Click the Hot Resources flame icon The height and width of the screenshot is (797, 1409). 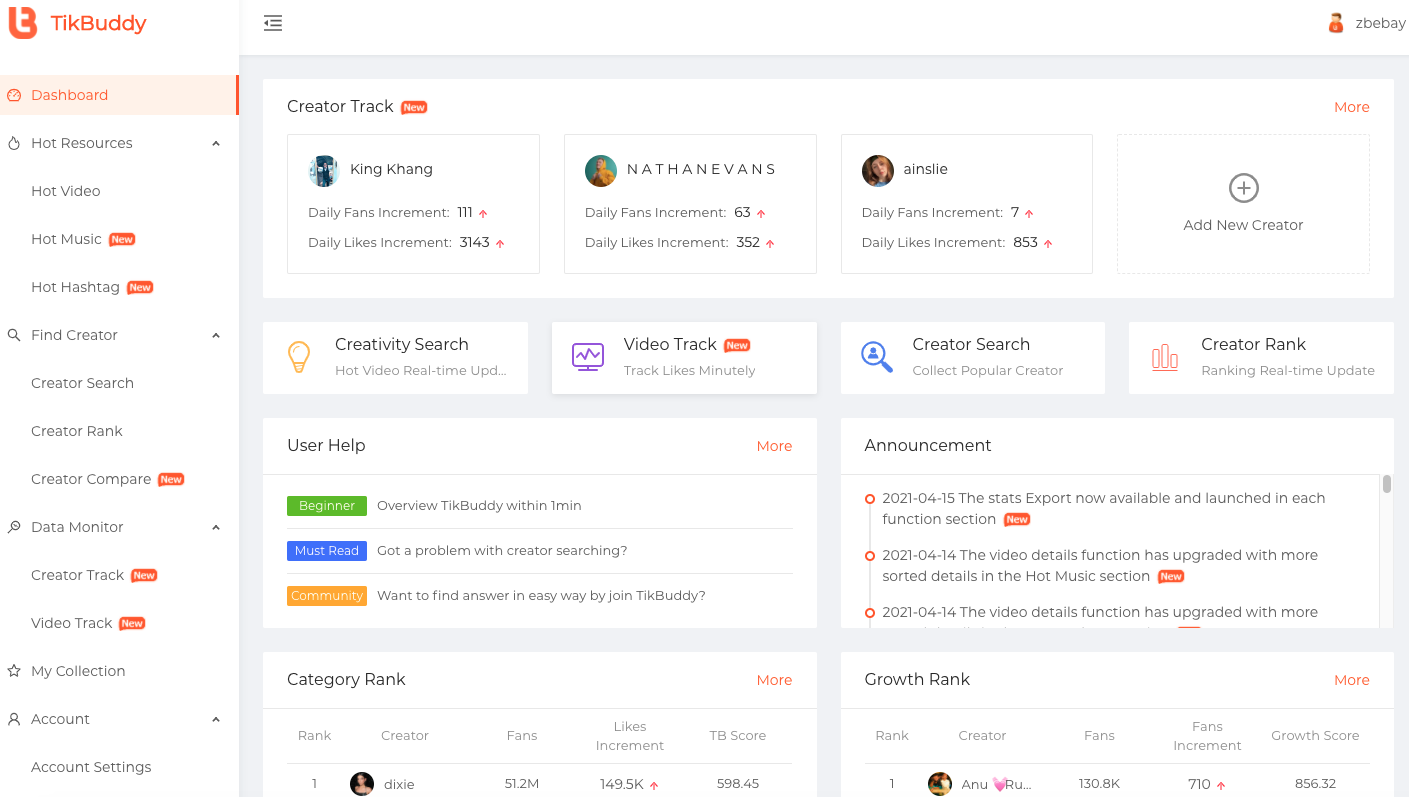tap(14, 143)
